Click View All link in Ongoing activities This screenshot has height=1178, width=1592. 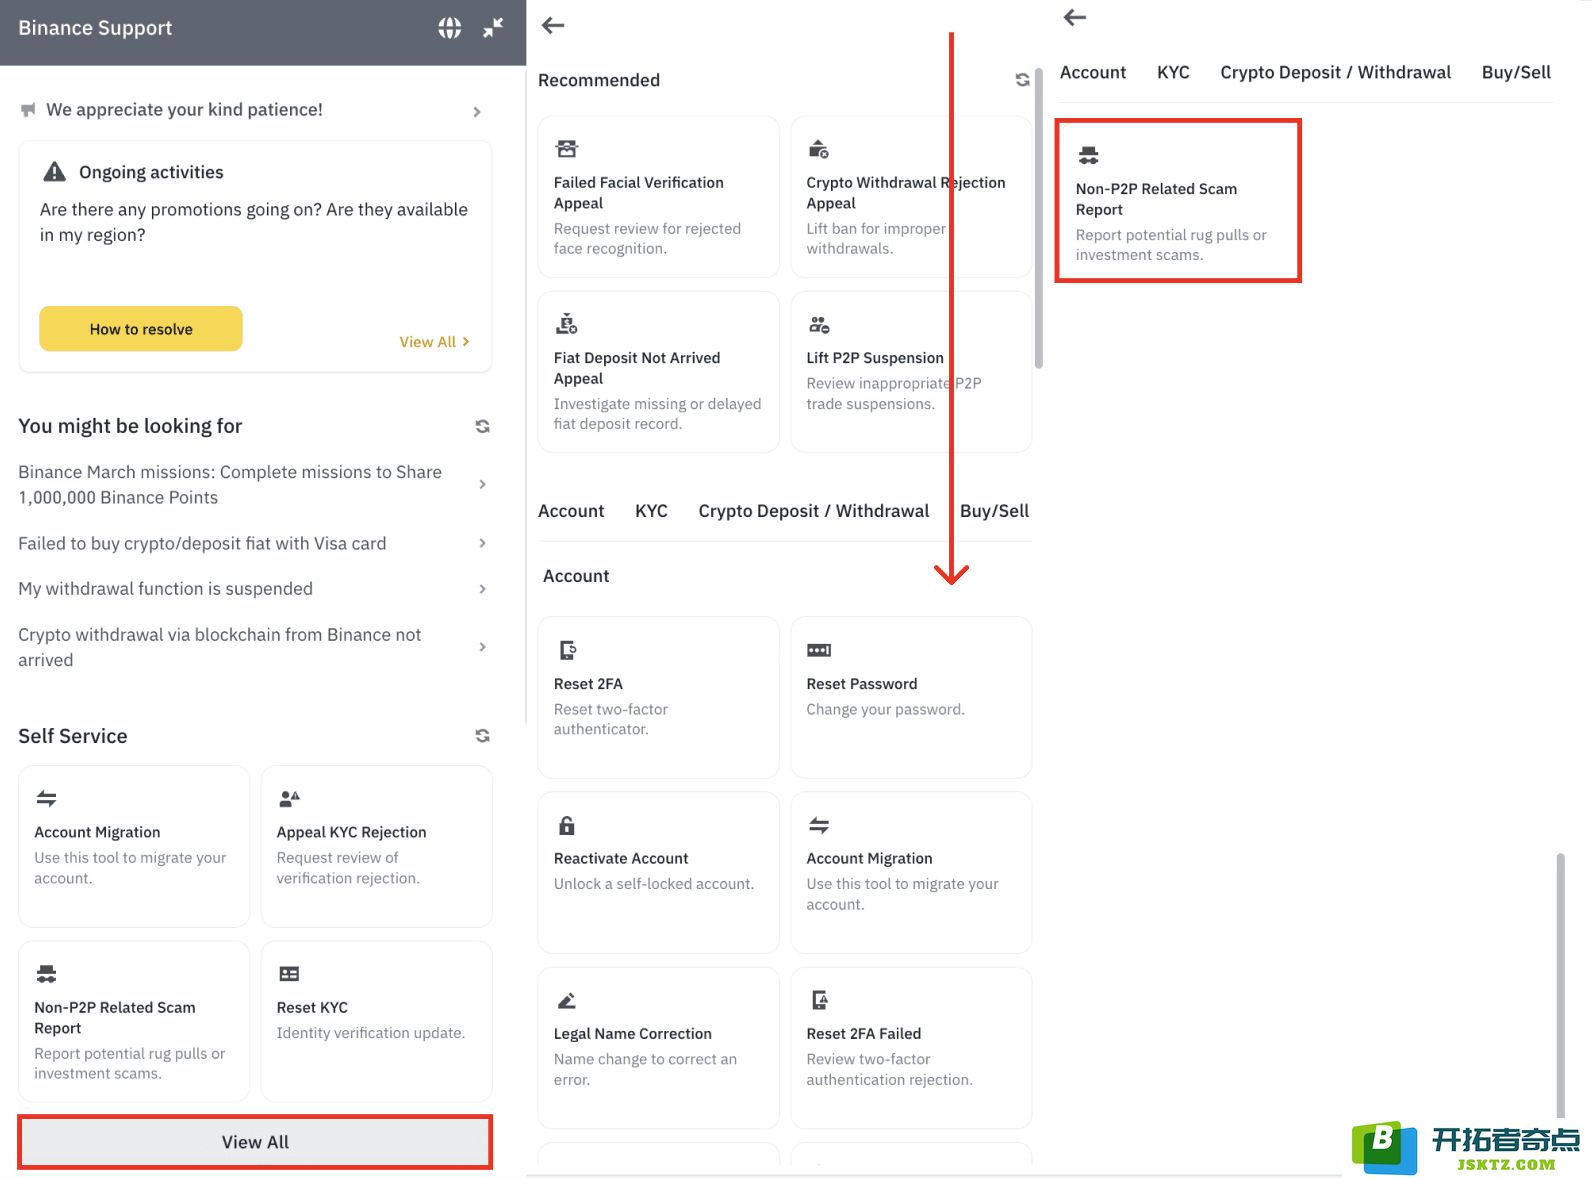(x=434, y=342)
